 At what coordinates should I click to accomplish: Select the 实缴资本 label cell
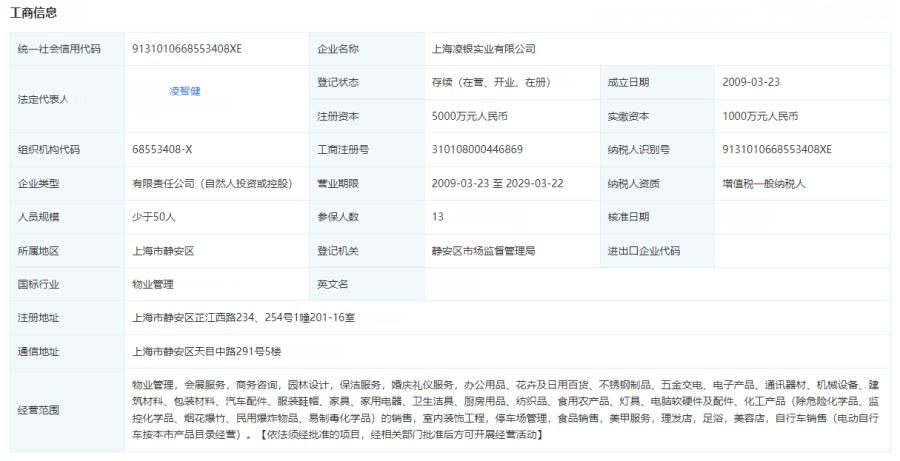pos(658,116)
